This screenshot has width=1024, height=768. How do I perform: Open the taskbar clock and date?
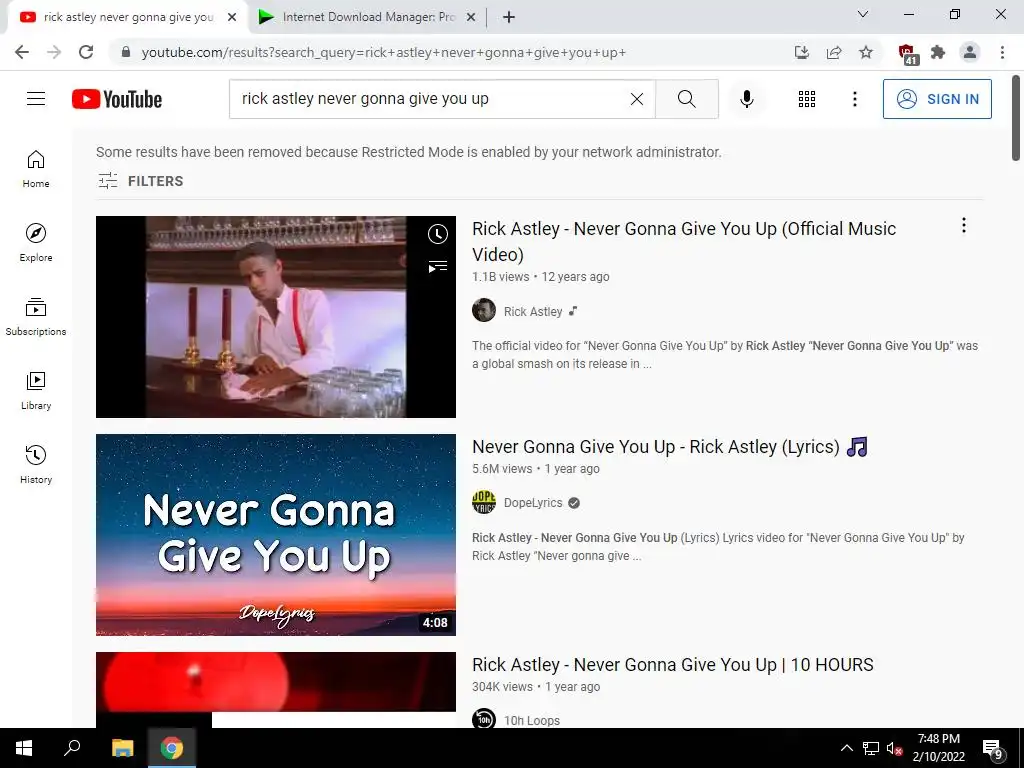[938, 748]
